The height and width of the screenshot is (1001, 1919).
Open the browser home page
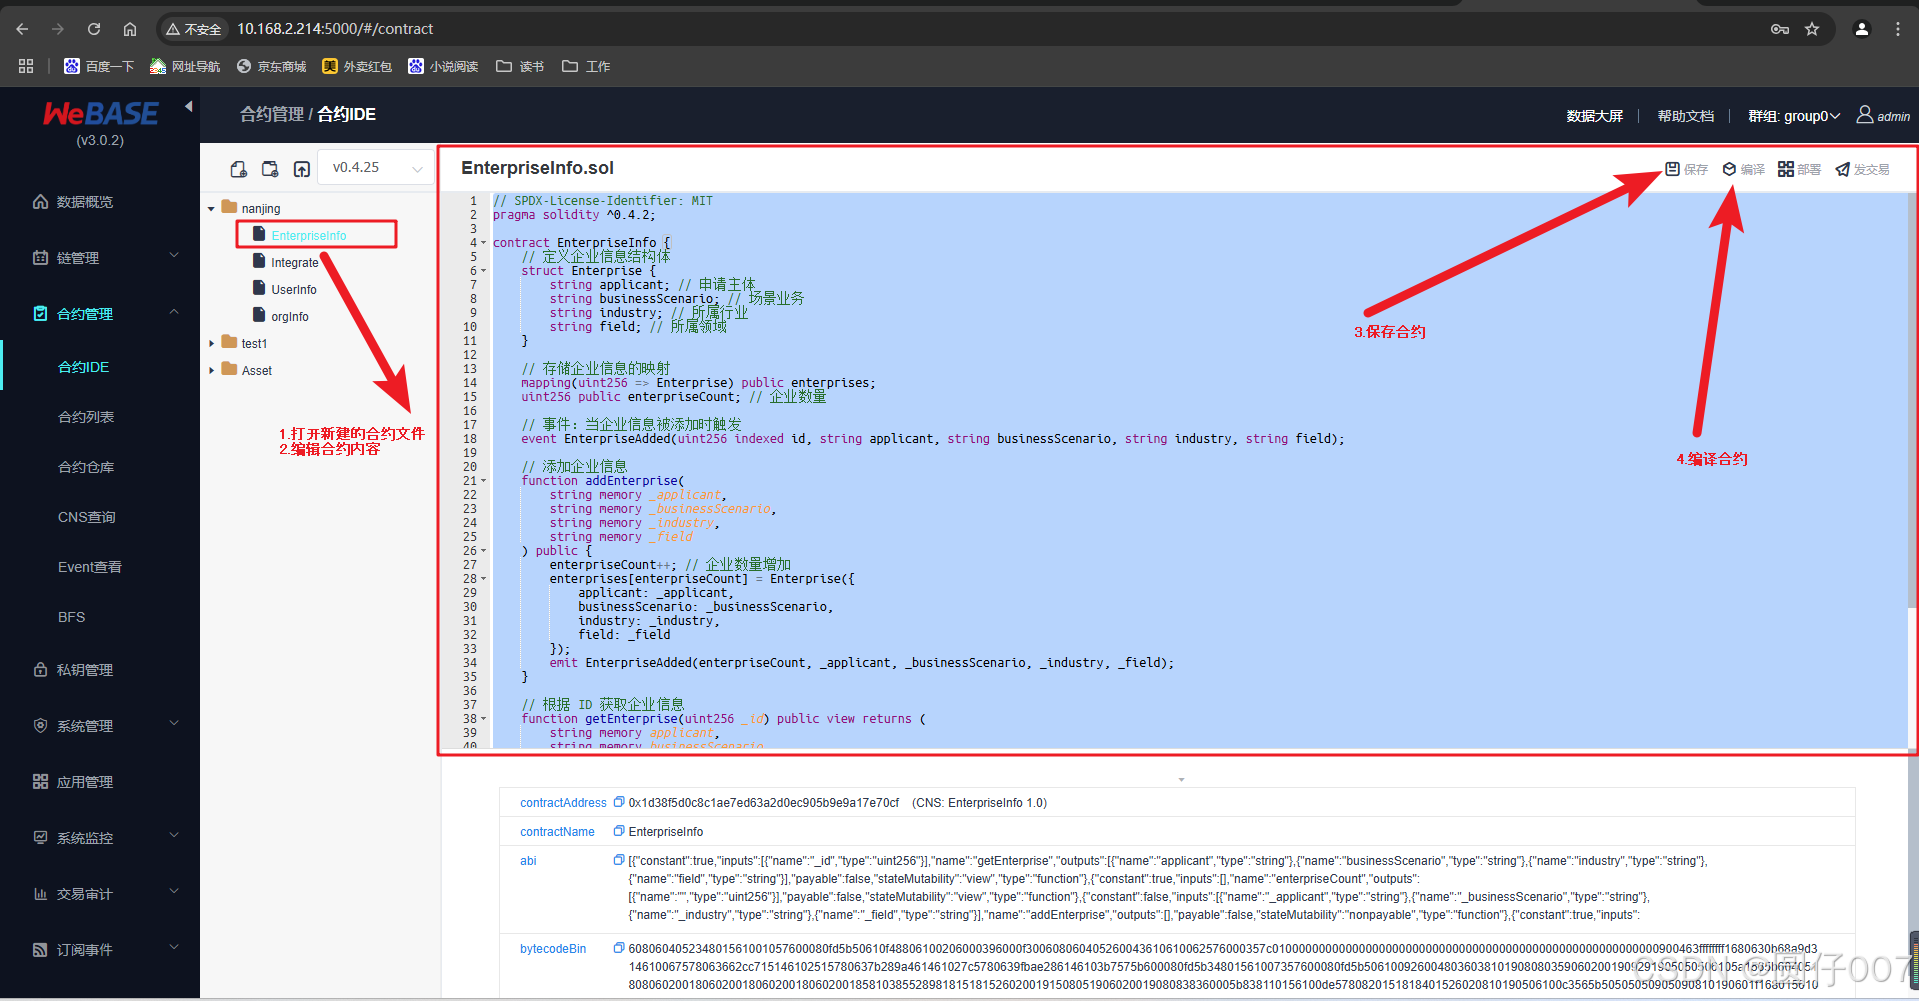click(130, 29)
